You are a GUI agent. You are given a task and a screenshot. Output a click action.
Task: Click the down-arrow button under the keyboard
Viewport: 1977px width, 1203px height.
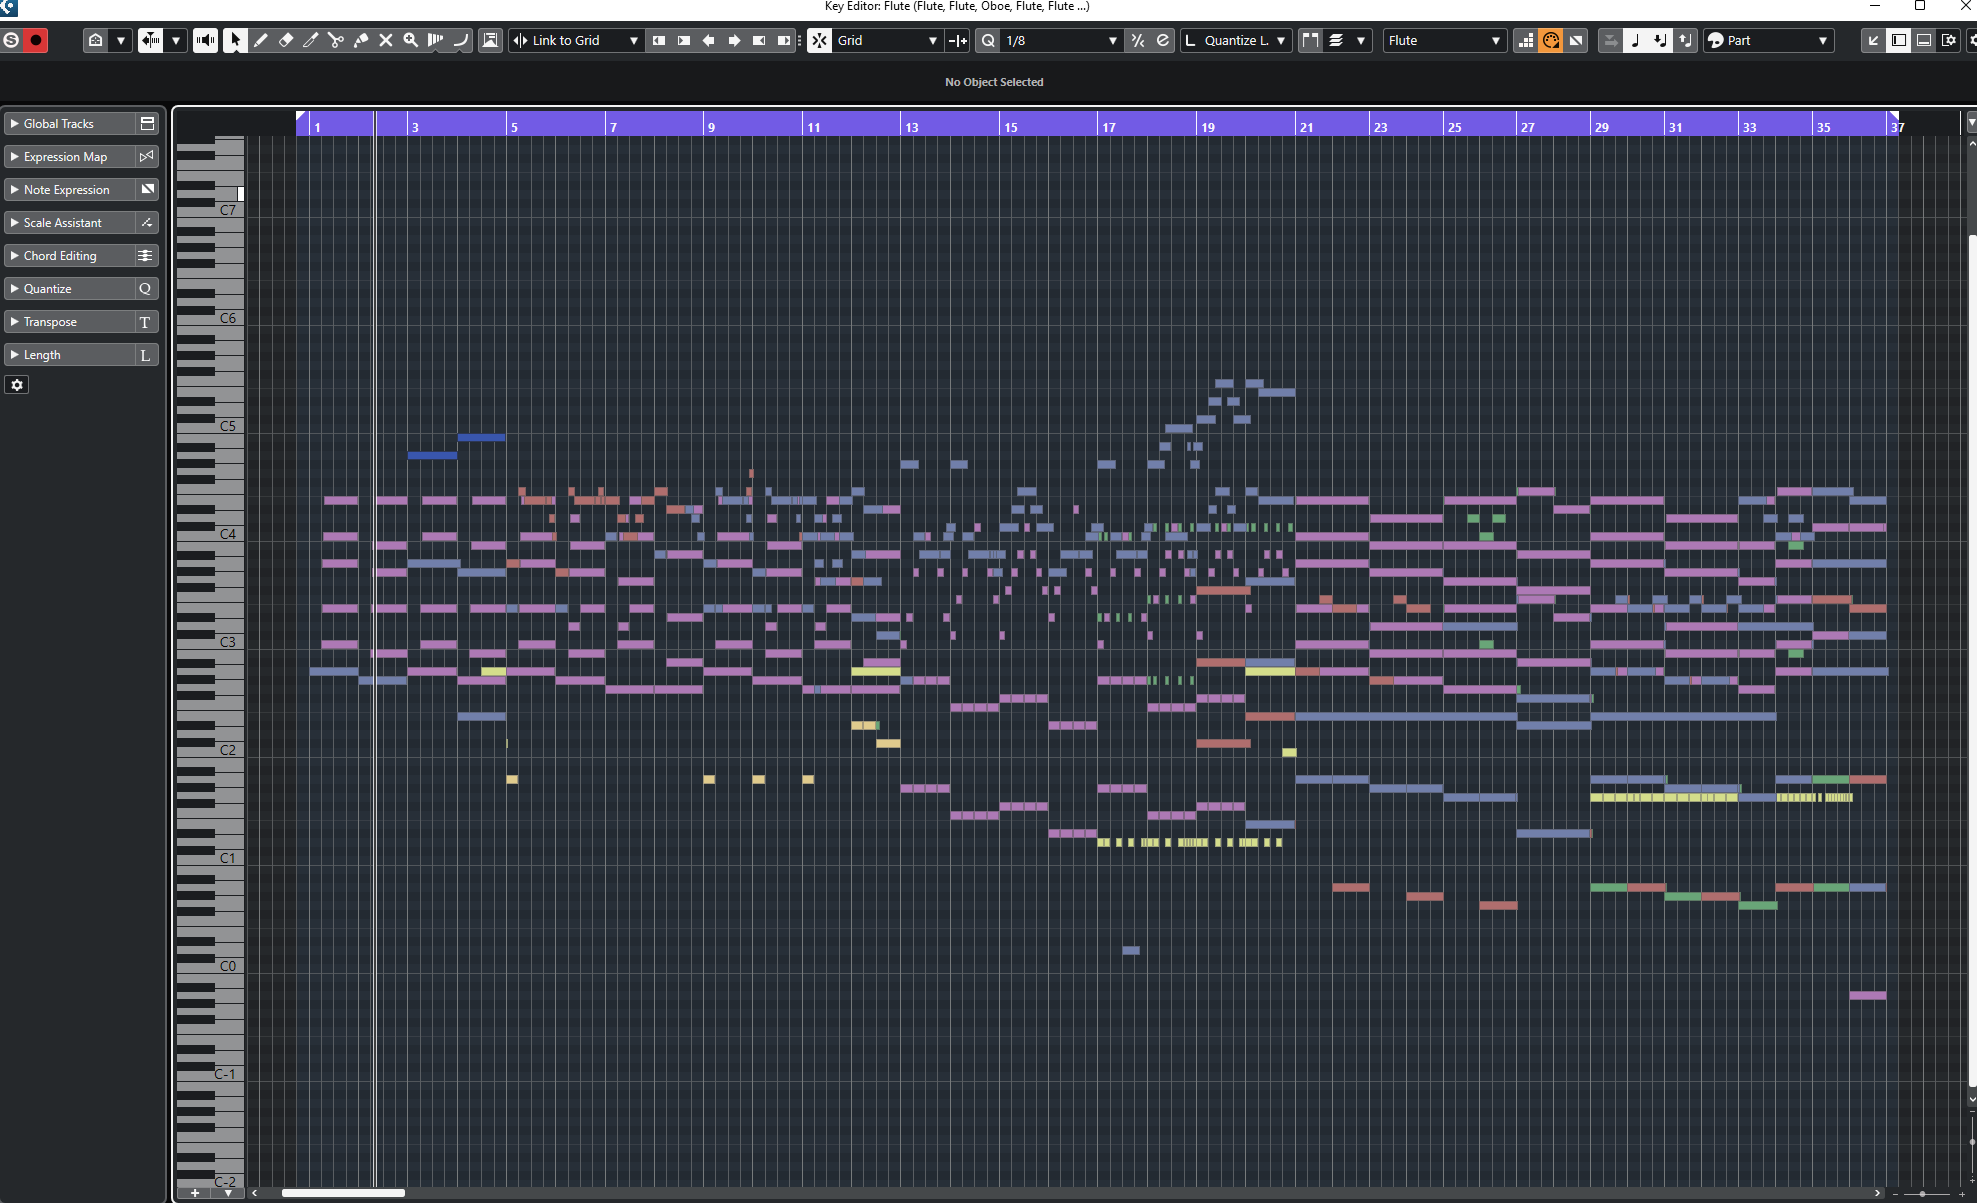pyautogui.click(x=228, y=1193)
